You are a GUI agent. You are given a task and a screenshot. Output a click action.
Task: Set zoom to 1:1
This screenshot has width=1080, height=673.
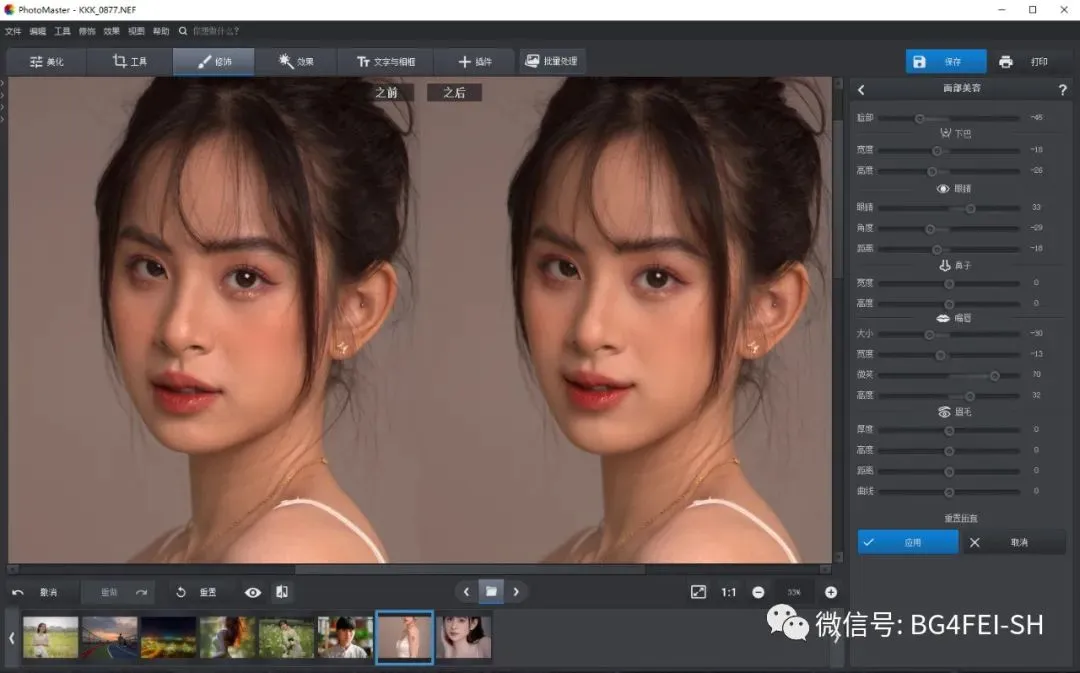coord(729,592)
